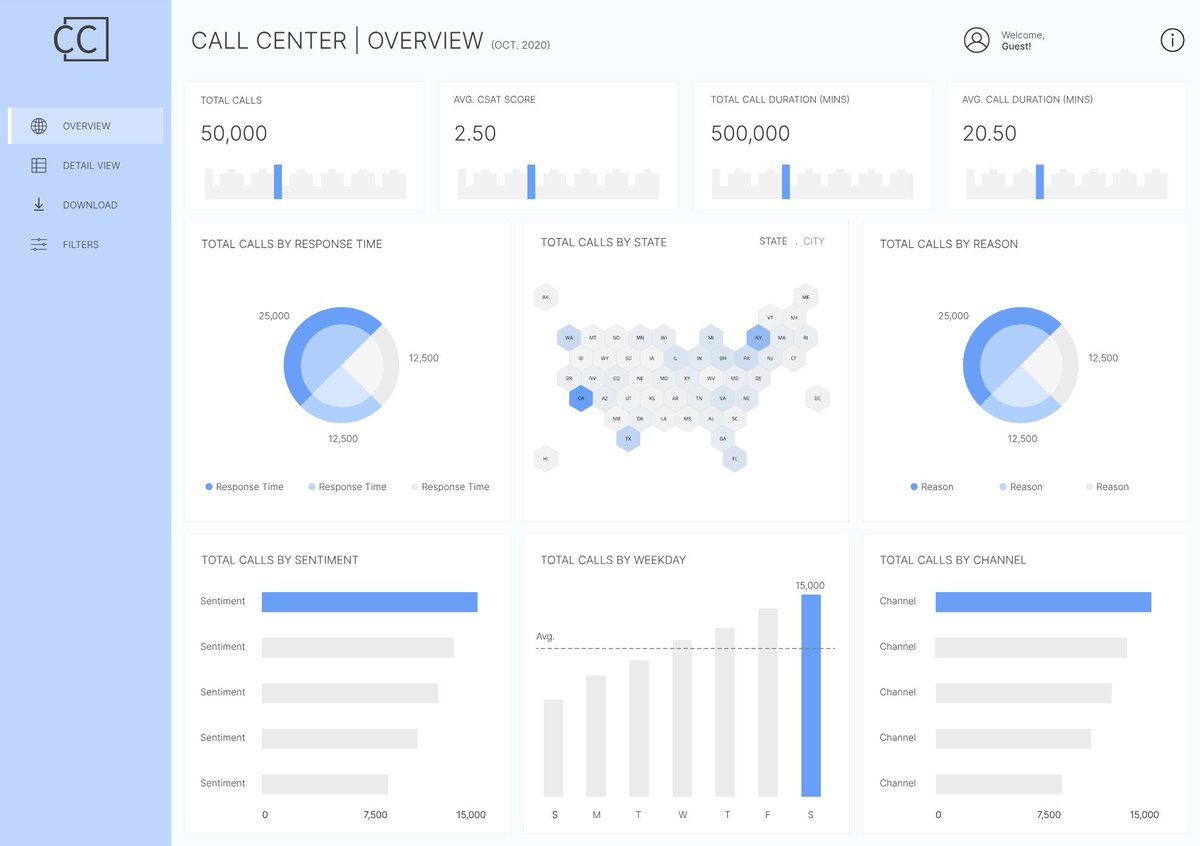Select the NY hexagon on the map

[x=758, y=338]
